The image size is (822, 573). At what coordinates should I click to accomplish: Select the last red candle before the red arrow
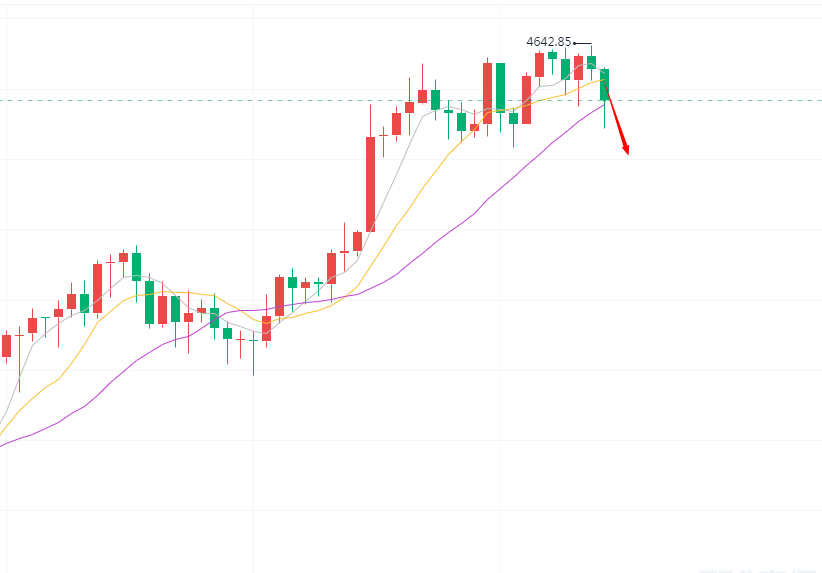coord(578,68)
